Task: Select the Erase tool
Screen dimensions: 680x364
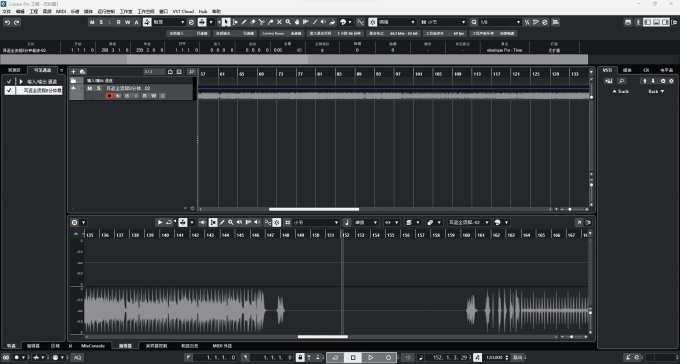Action: click(253, 22)
